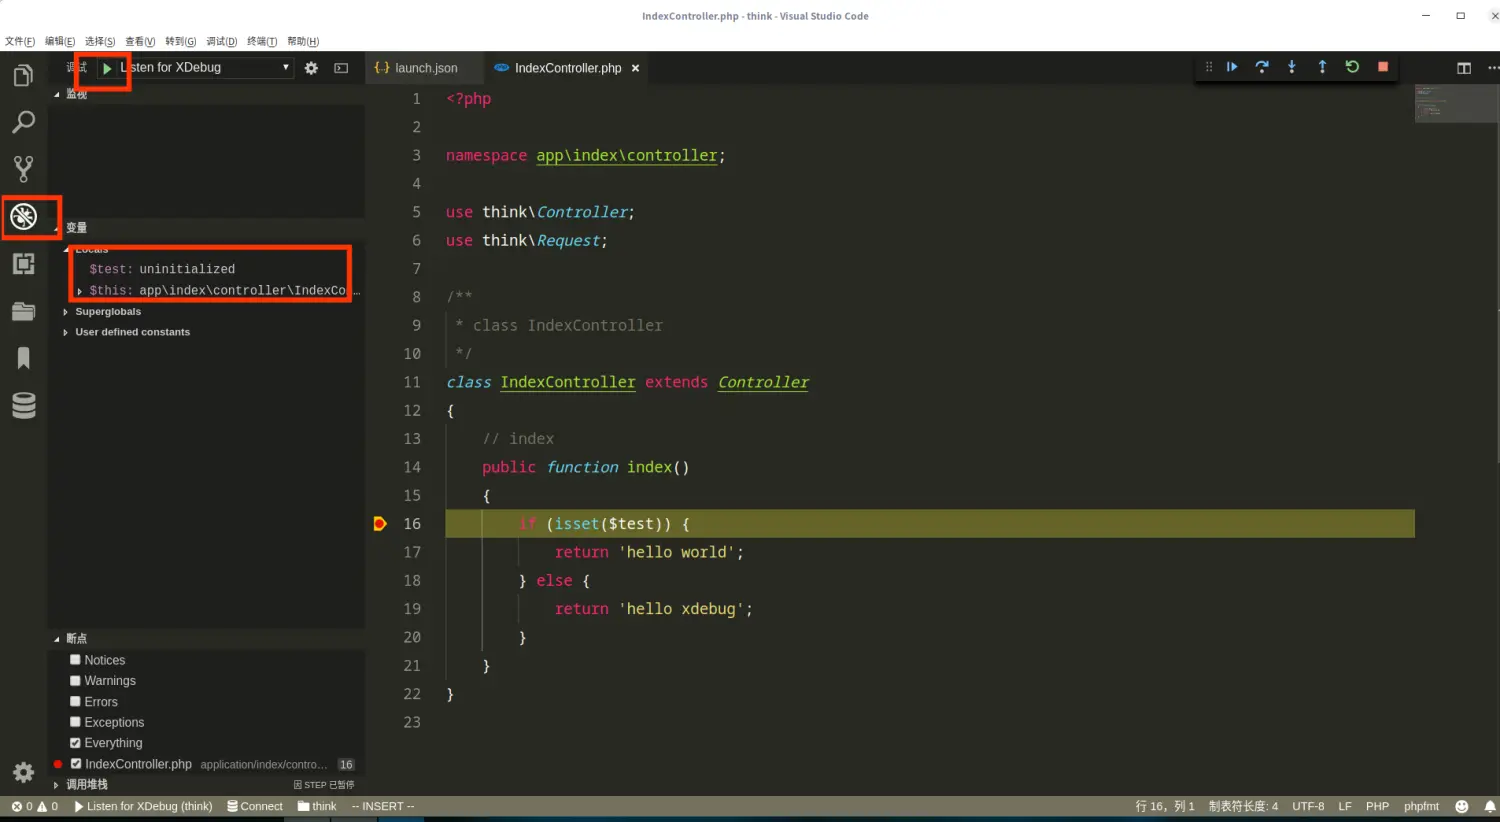
Task: Click the breakpoint glyph on line 16
Action: (380, 523)
